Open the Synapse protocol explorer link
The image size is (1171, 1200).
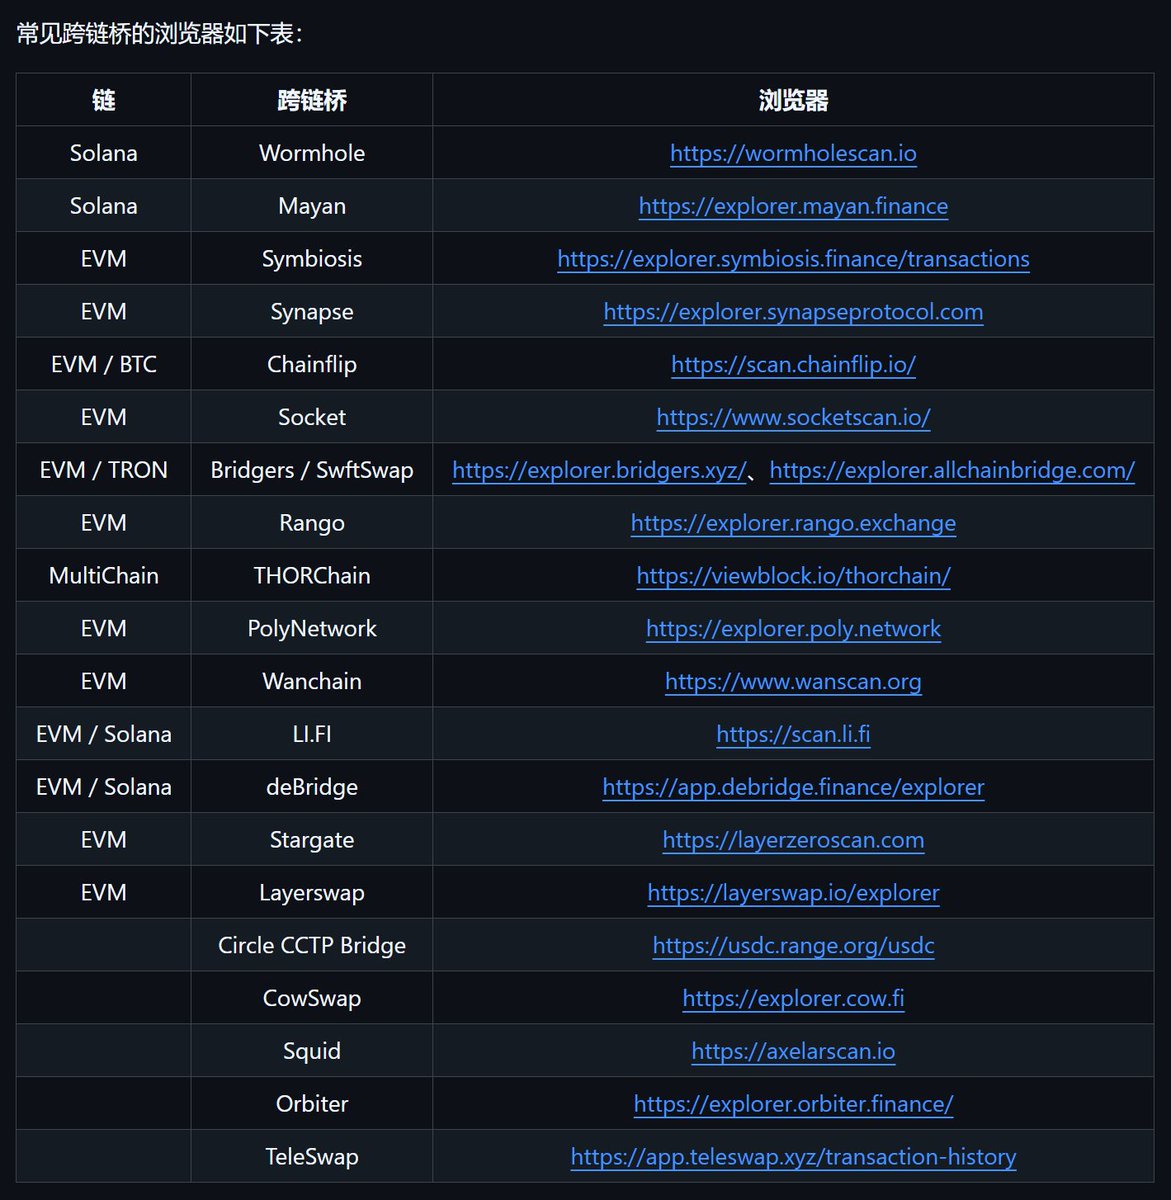pyautogui.click(x=793, y=312)
